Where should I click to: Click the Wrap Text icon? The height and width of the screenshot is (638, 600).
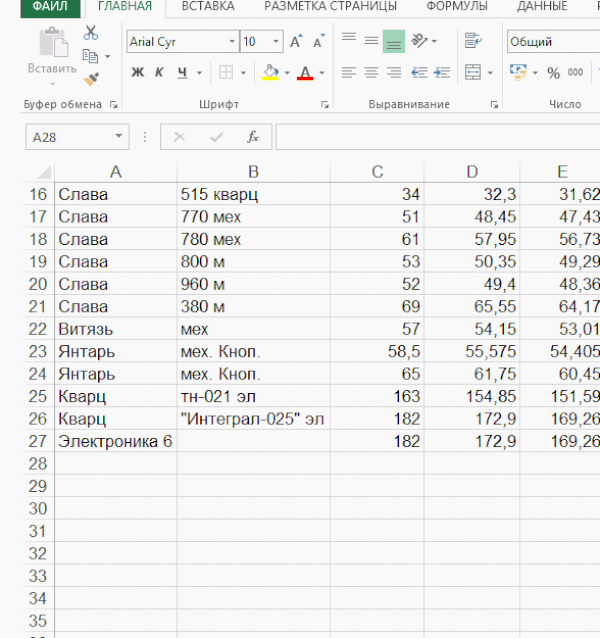point(473,41)
